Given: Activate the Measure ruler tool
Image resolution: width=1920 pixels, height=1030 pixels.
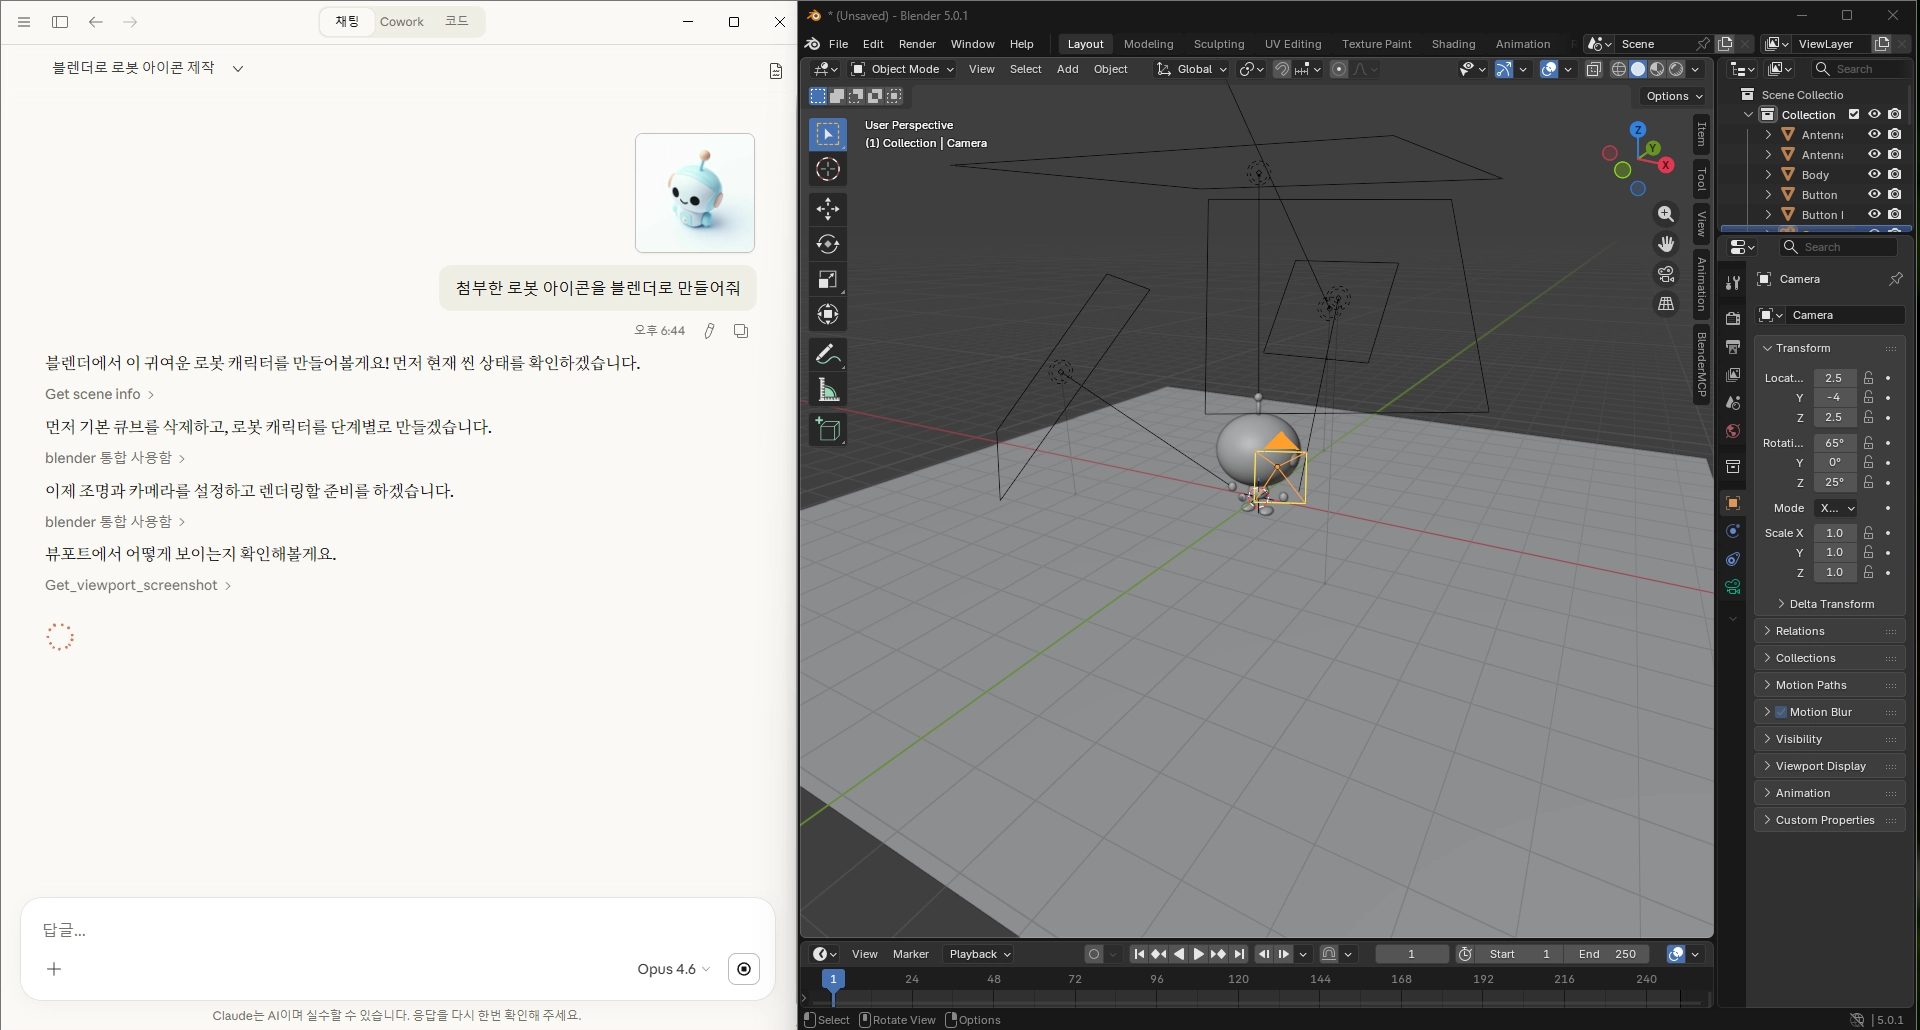Looking at the screenshot, I should pos(827,390).
